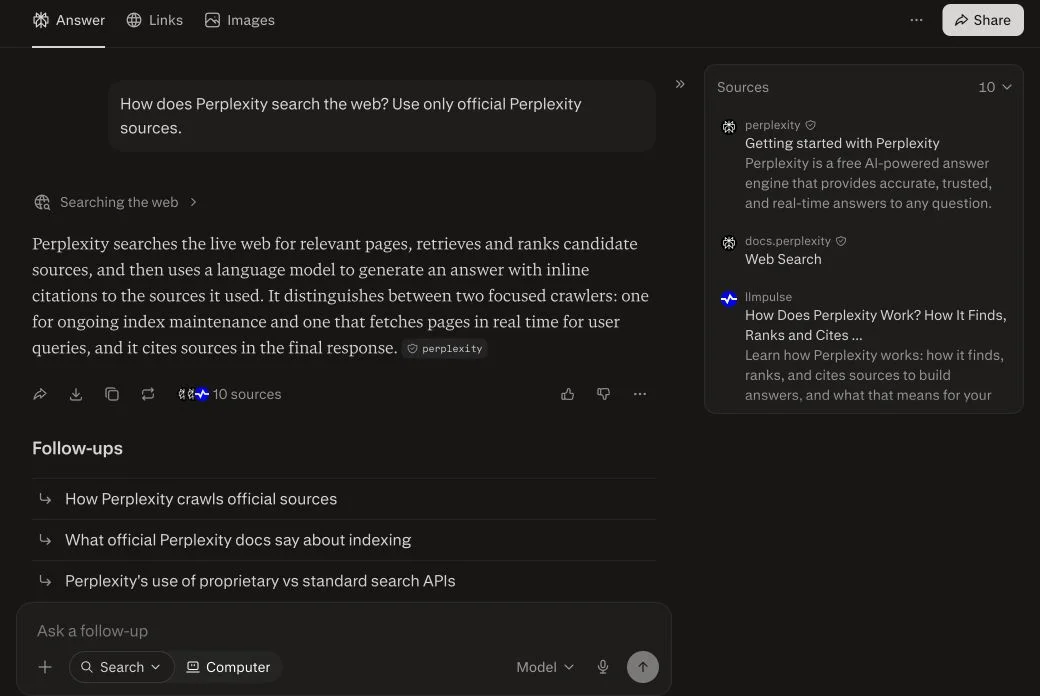Collapse the Sources side panel

pos(680,84)
